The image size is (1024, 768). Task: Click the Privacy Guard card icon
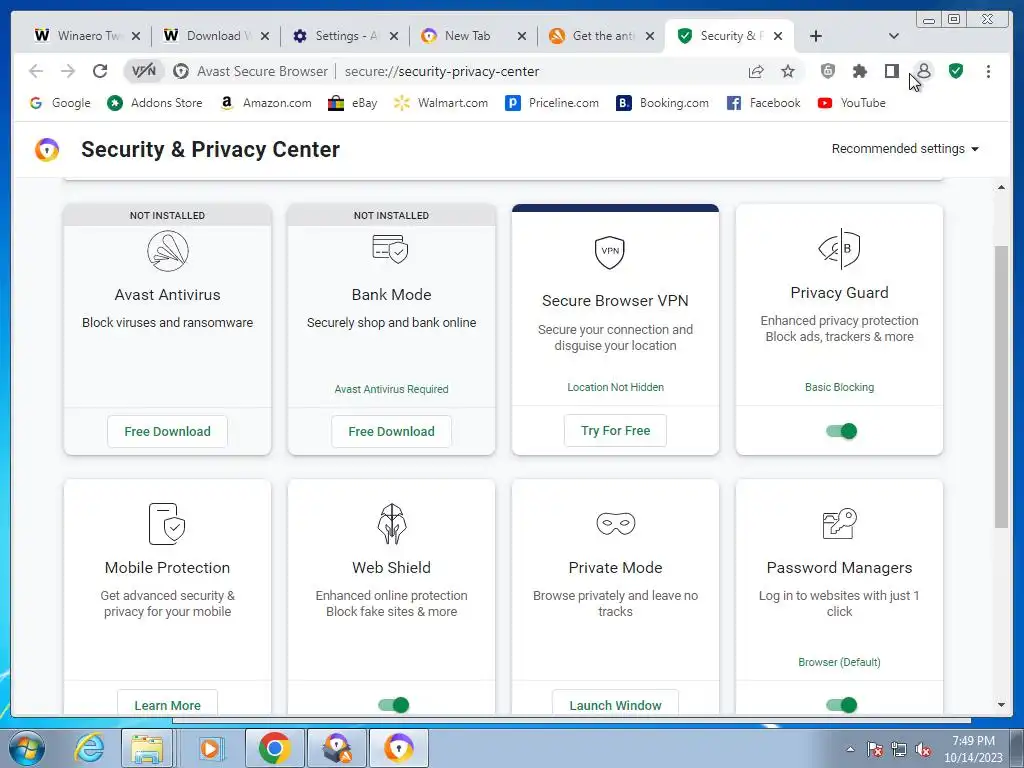[839, 249]
